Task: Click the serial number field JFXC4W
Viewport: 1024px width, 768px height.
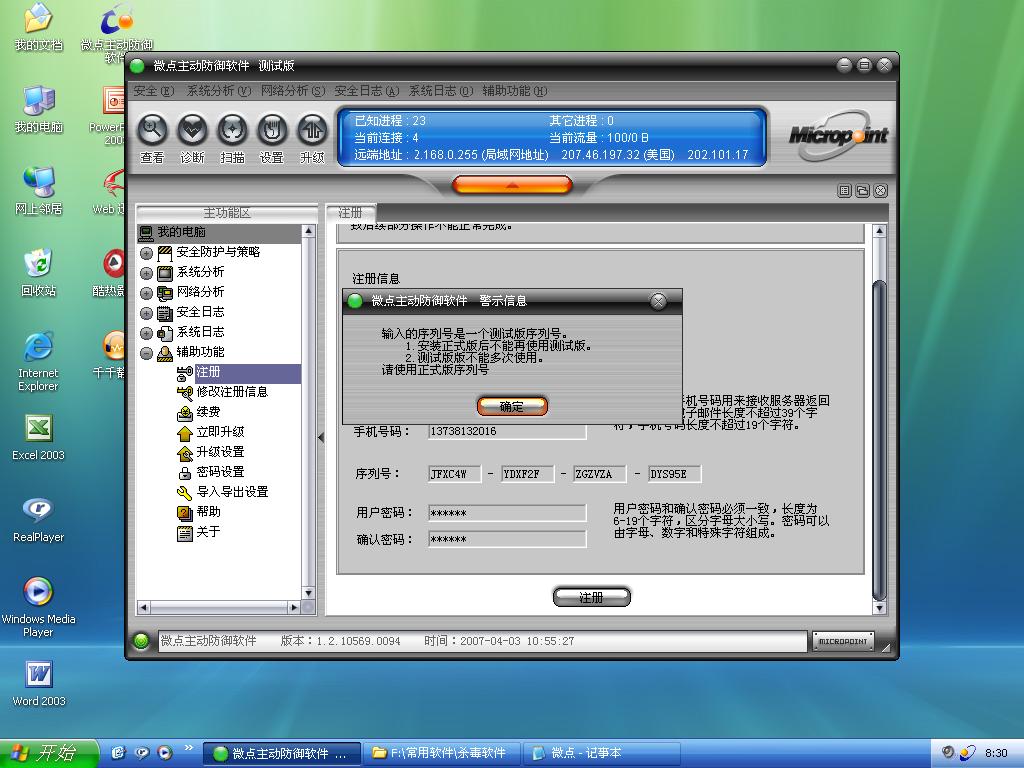Action: [455, 474]
